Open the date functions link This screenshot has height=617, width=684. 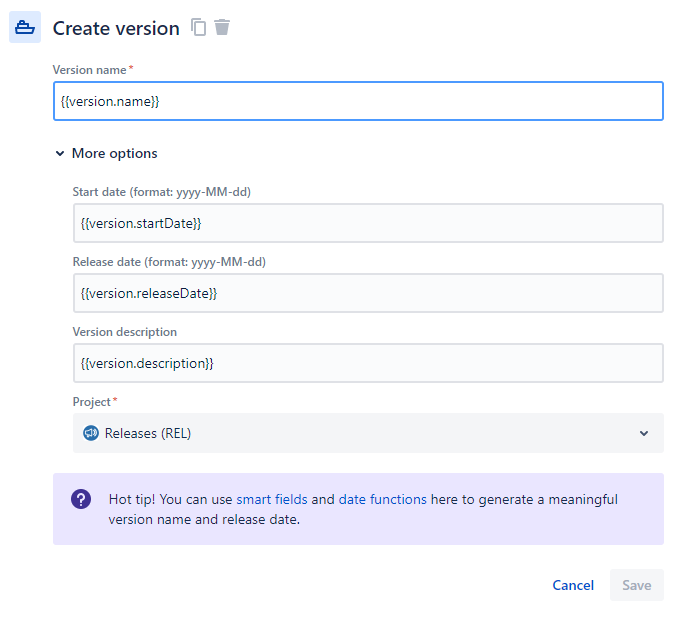(383, 499)
